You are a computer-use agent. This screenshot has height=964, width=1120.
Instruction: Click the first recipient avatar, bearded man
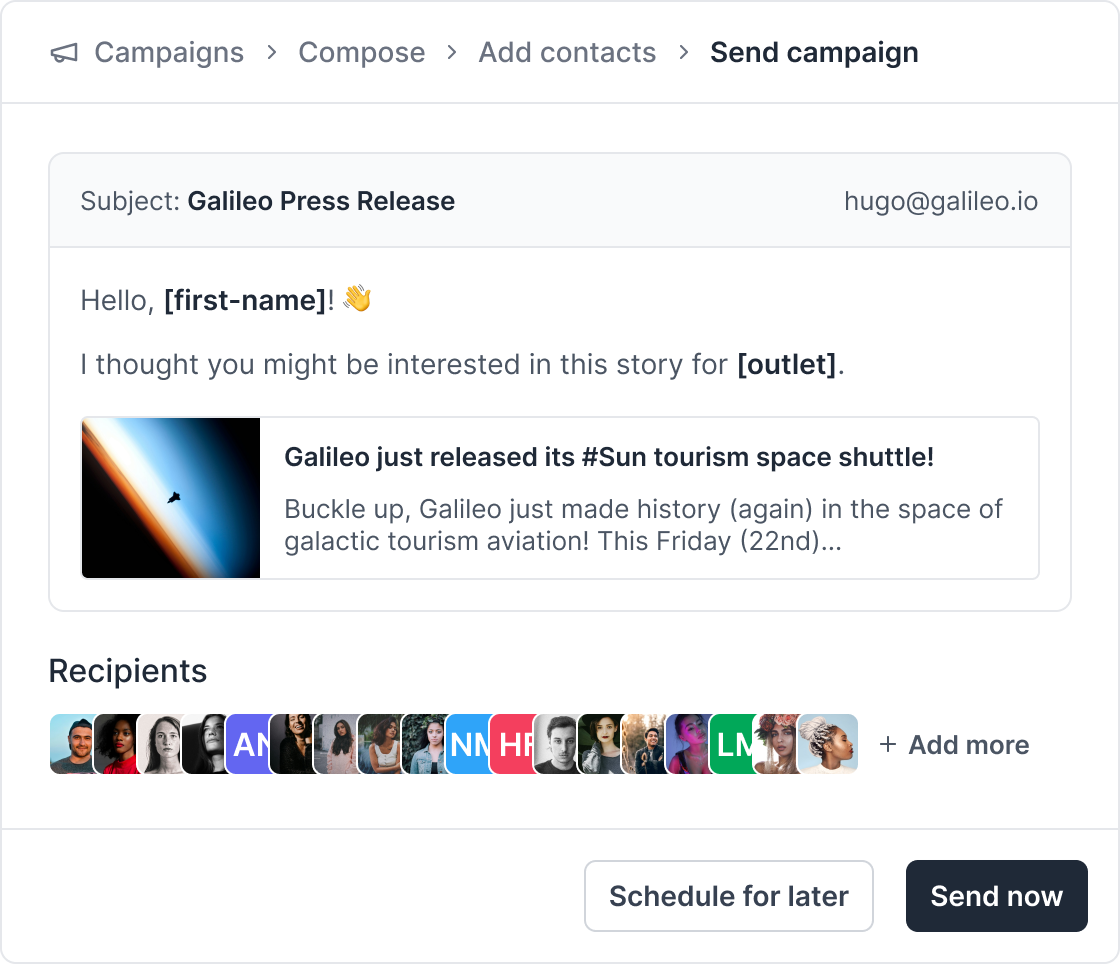coord(70,744)
